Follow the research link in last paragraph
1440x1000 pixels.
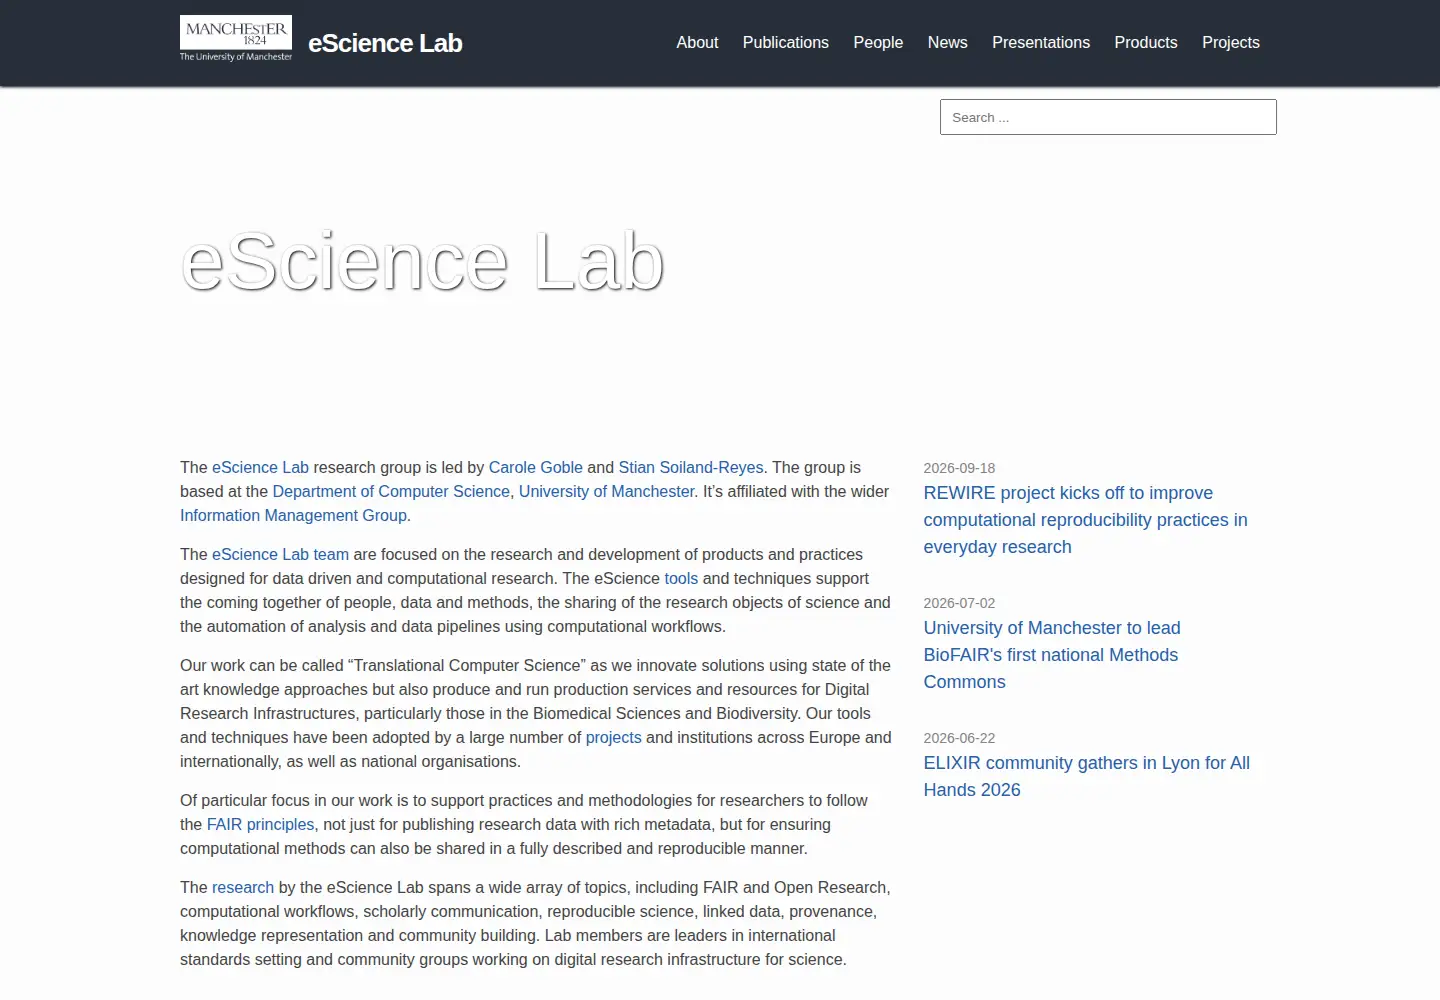click(243, 887)
